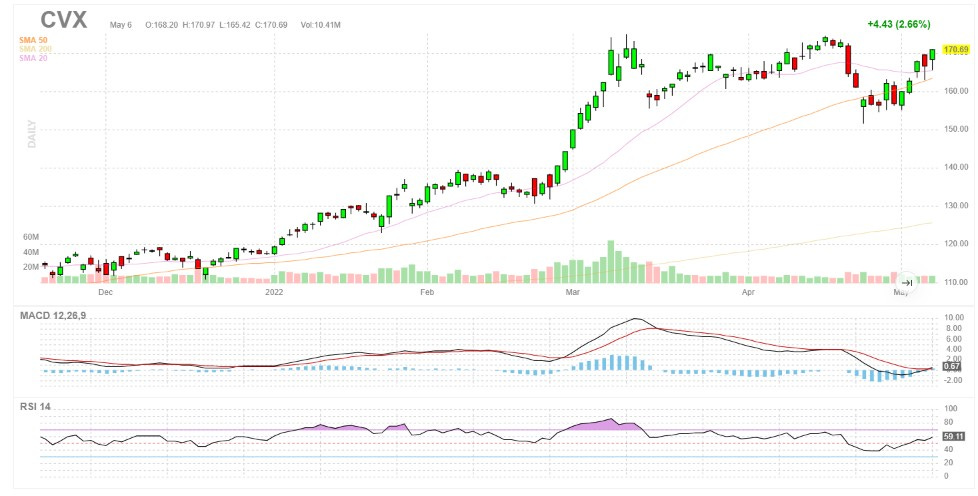Select the SMA 50 indicator label
Viewport: 978px width, 496px height.
[33, 40]
